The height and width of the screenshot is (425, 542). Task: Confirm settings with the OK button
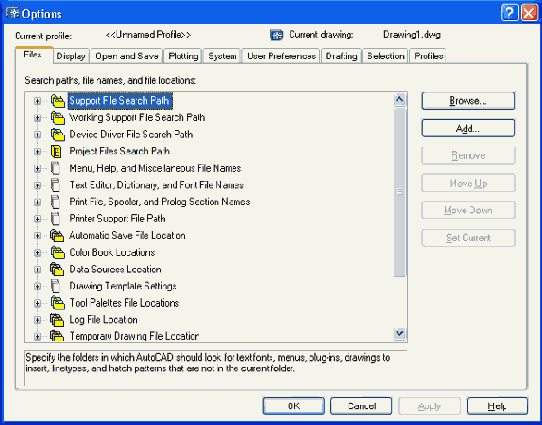(x=293, y=406)
